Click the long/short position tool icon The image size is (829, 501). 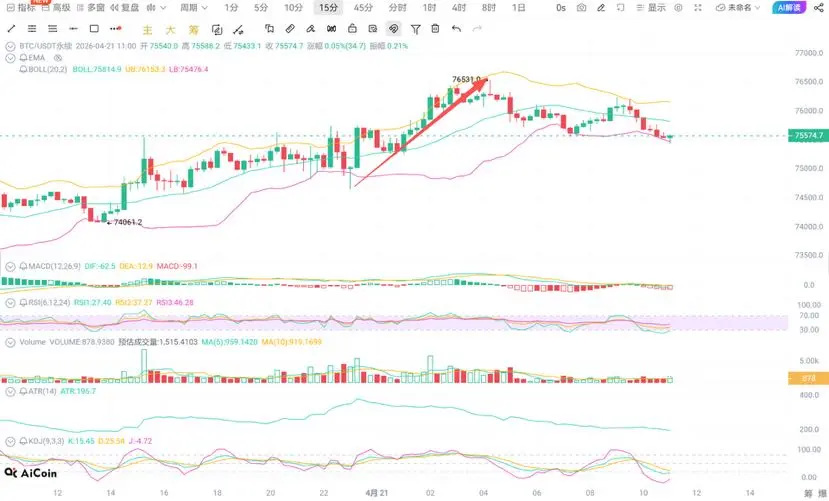click(238, 29)
